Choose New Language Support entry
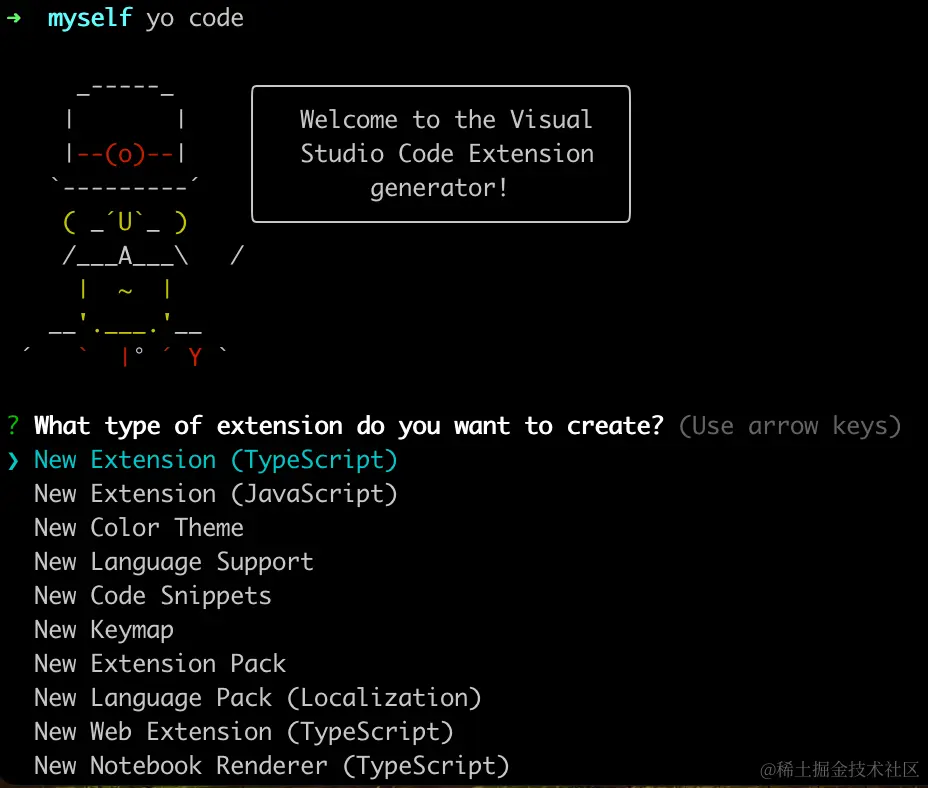Screen dimensions: 928x788 [x=173, y=562]
